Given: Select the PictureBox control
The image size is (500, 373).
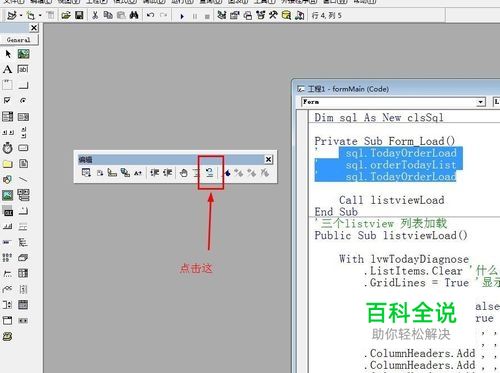Looking at the screenshot, I should click(x=23, y=54).
